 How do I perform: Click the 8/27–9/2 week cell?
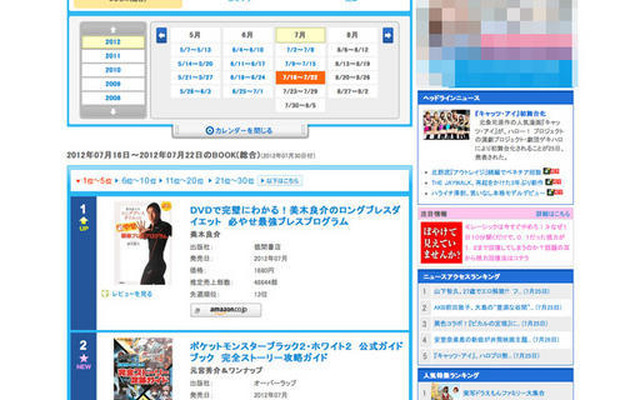[353, 91]
